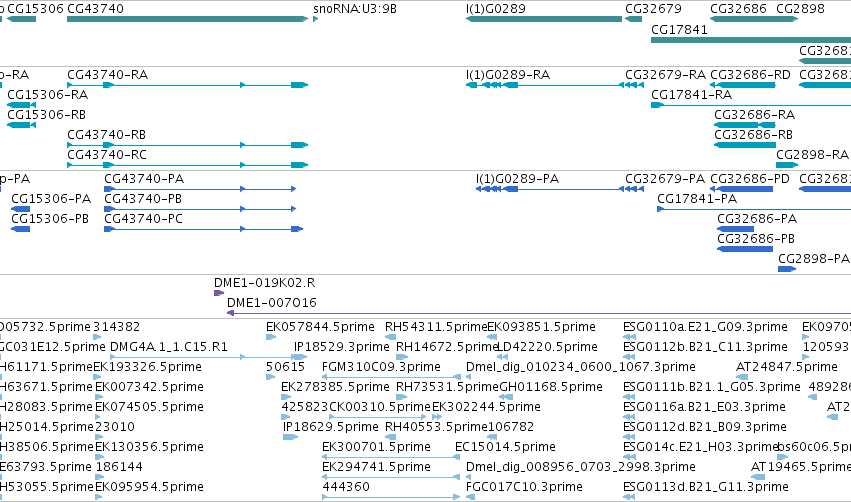
Task: Open the CG43740-RA transcript
Action: 187,85
